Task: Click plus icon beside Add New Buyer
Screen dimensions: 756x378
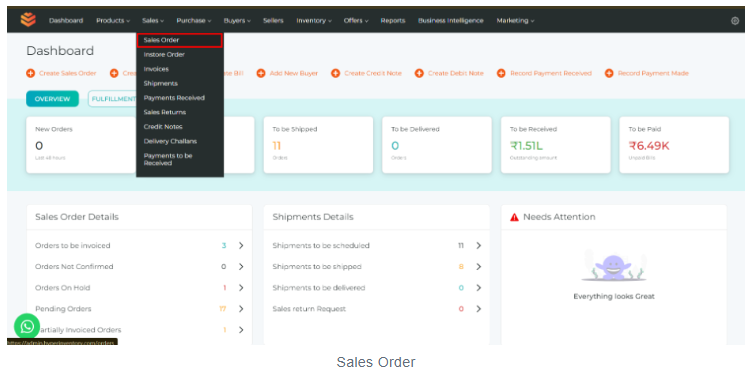Action: [x=261, y=73]
